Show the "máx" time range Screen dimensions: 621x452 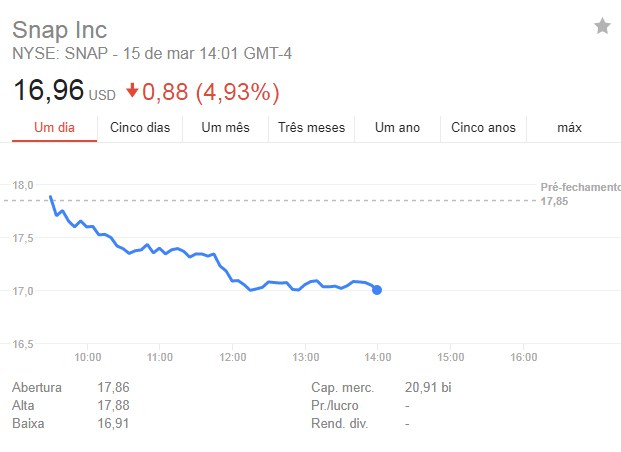(x=569, y=128)
